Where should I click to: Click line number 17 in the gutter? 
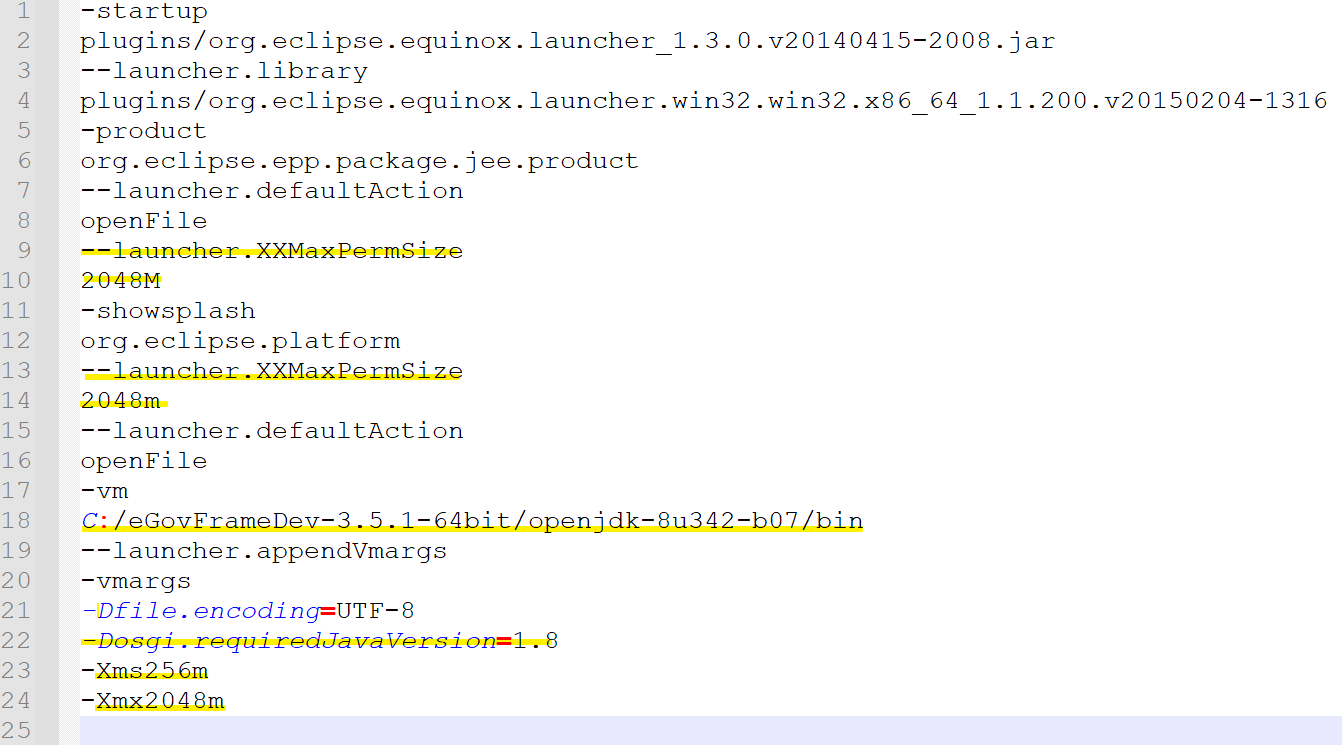pos(17,491)
